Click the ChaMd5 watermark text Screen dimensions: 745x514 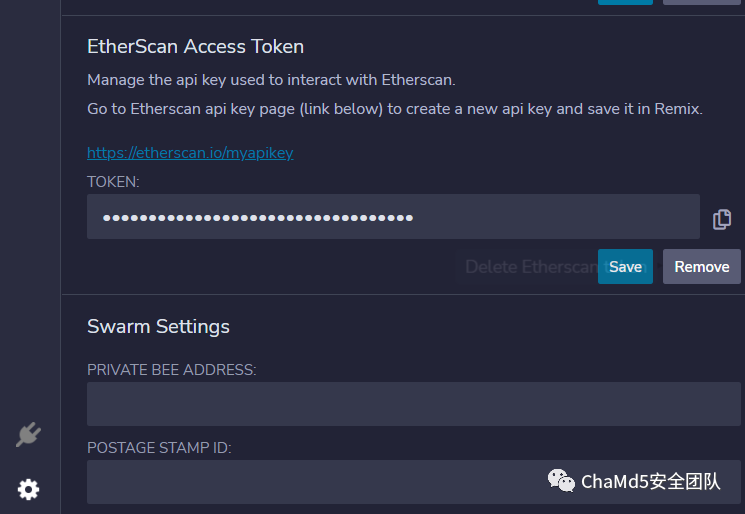click(650, 482)
